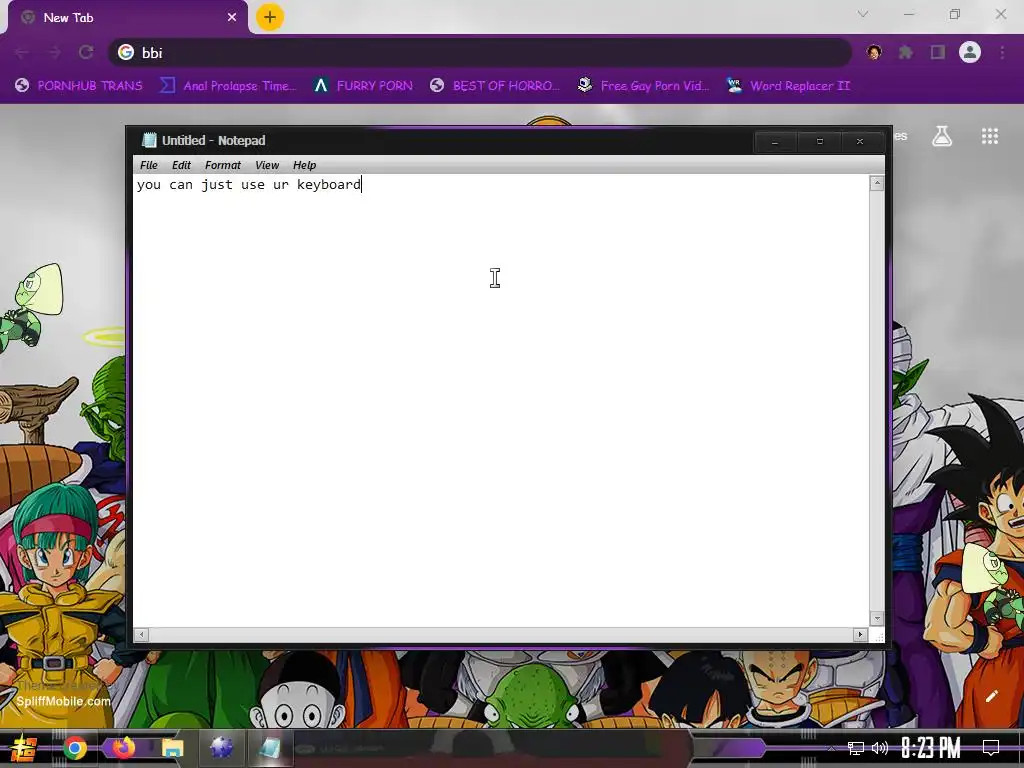Open the volume speaker icon in tray
The width and height of the screenshot is (1024, 768).
coord(880,748)
